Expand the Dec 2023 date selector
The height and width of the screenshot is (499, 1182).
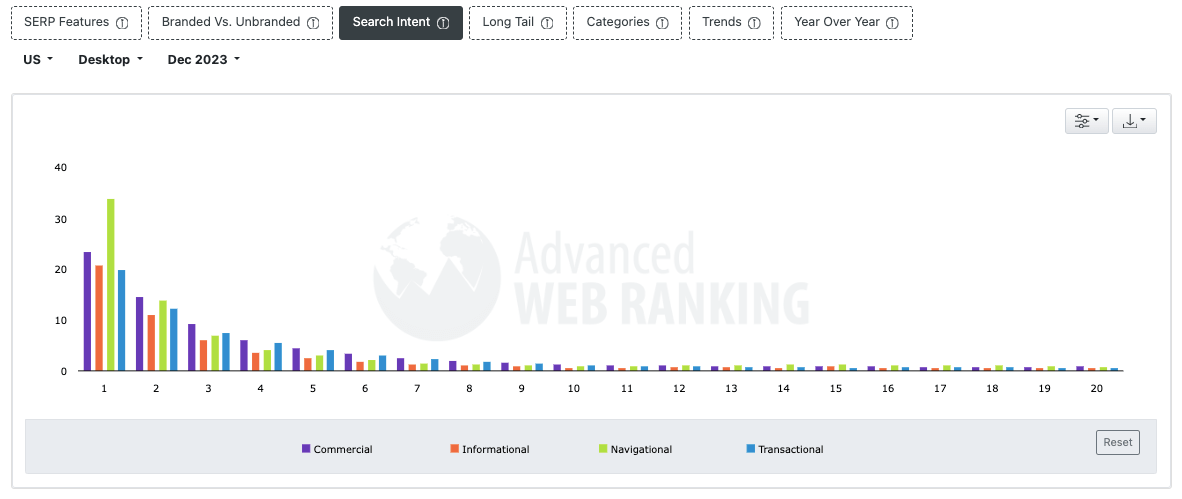(x=204, y=60)
